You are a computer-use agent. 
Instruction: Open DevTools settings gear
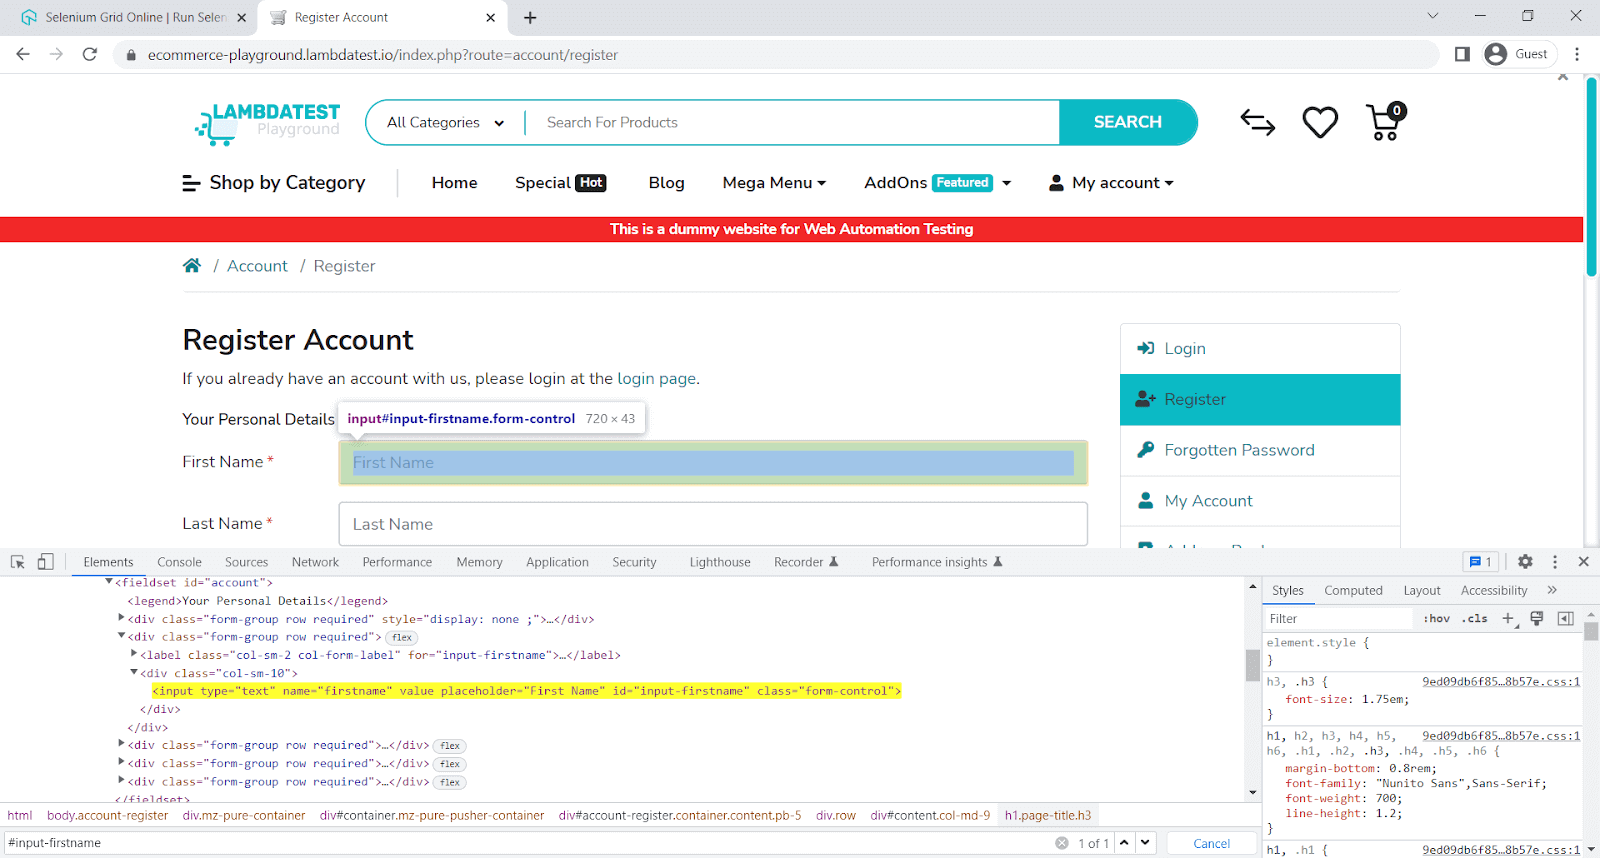pyautogui.click(x=1525, y=562)
